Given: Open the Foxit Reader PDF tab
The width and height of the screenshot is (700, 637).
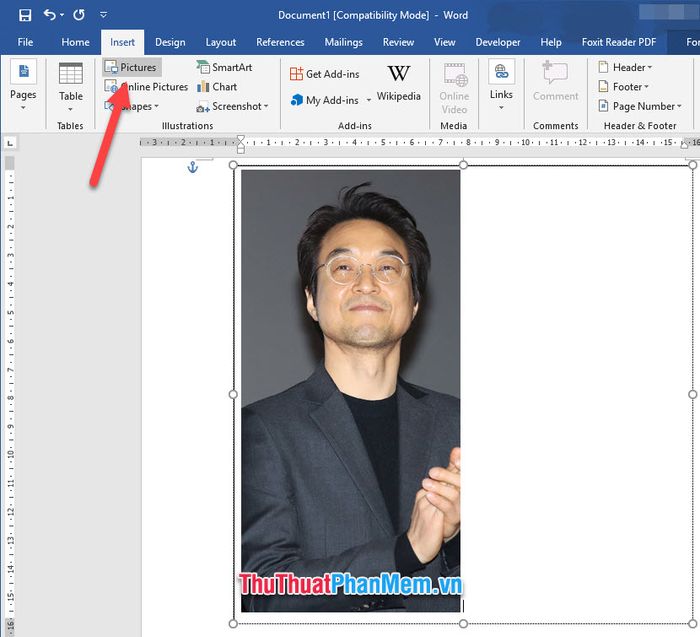Looking at the screenshot, I should click(619, 42).
